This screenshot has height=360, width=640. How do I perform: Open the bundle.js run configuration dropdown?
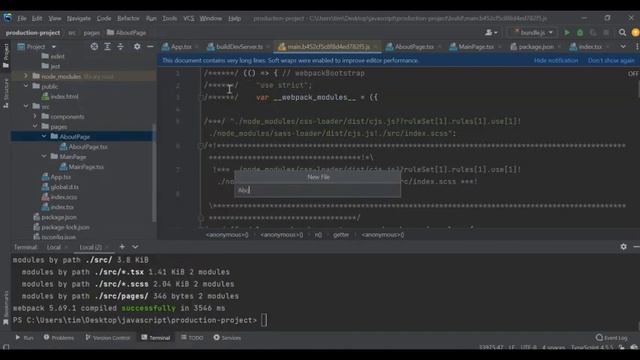pos(533,33)
